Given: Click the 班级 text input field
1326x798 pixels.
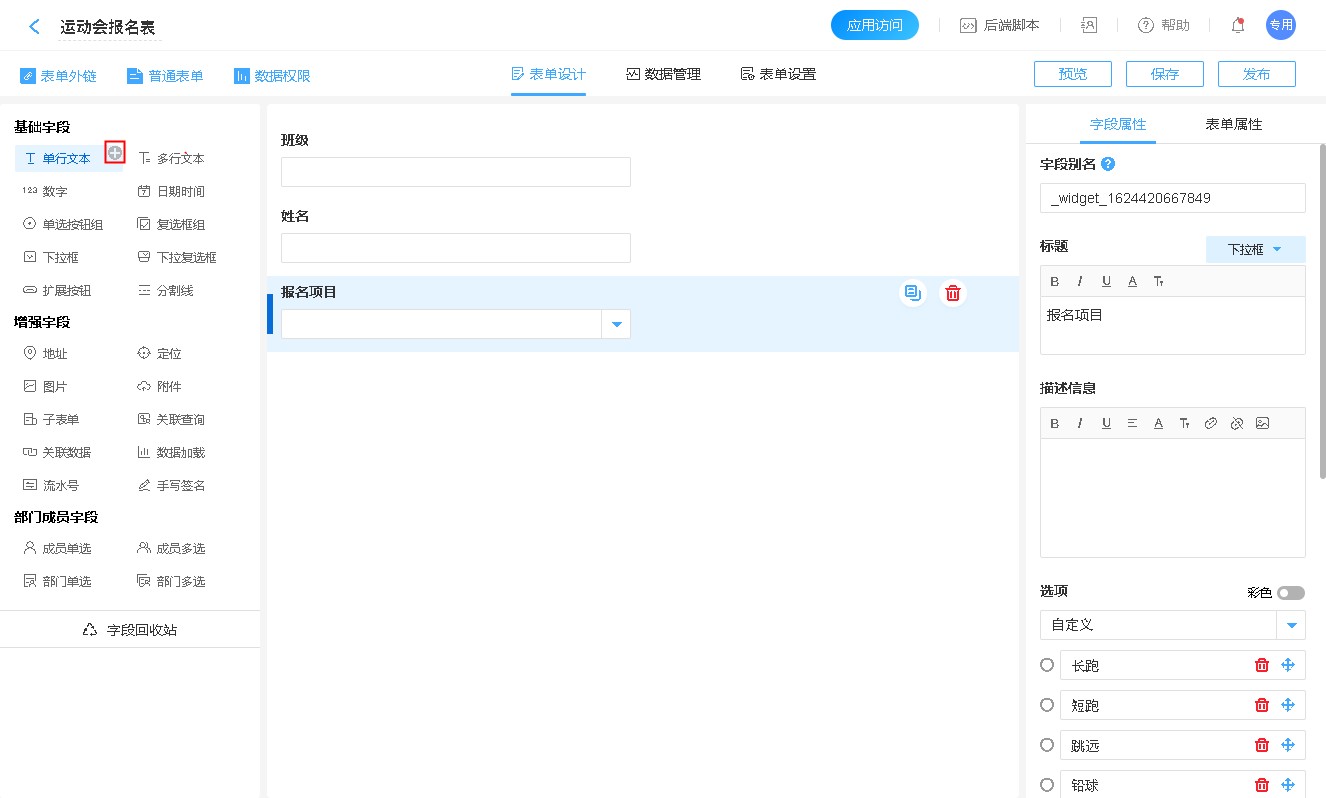Looking at the screenshot, I should [455, 172].
